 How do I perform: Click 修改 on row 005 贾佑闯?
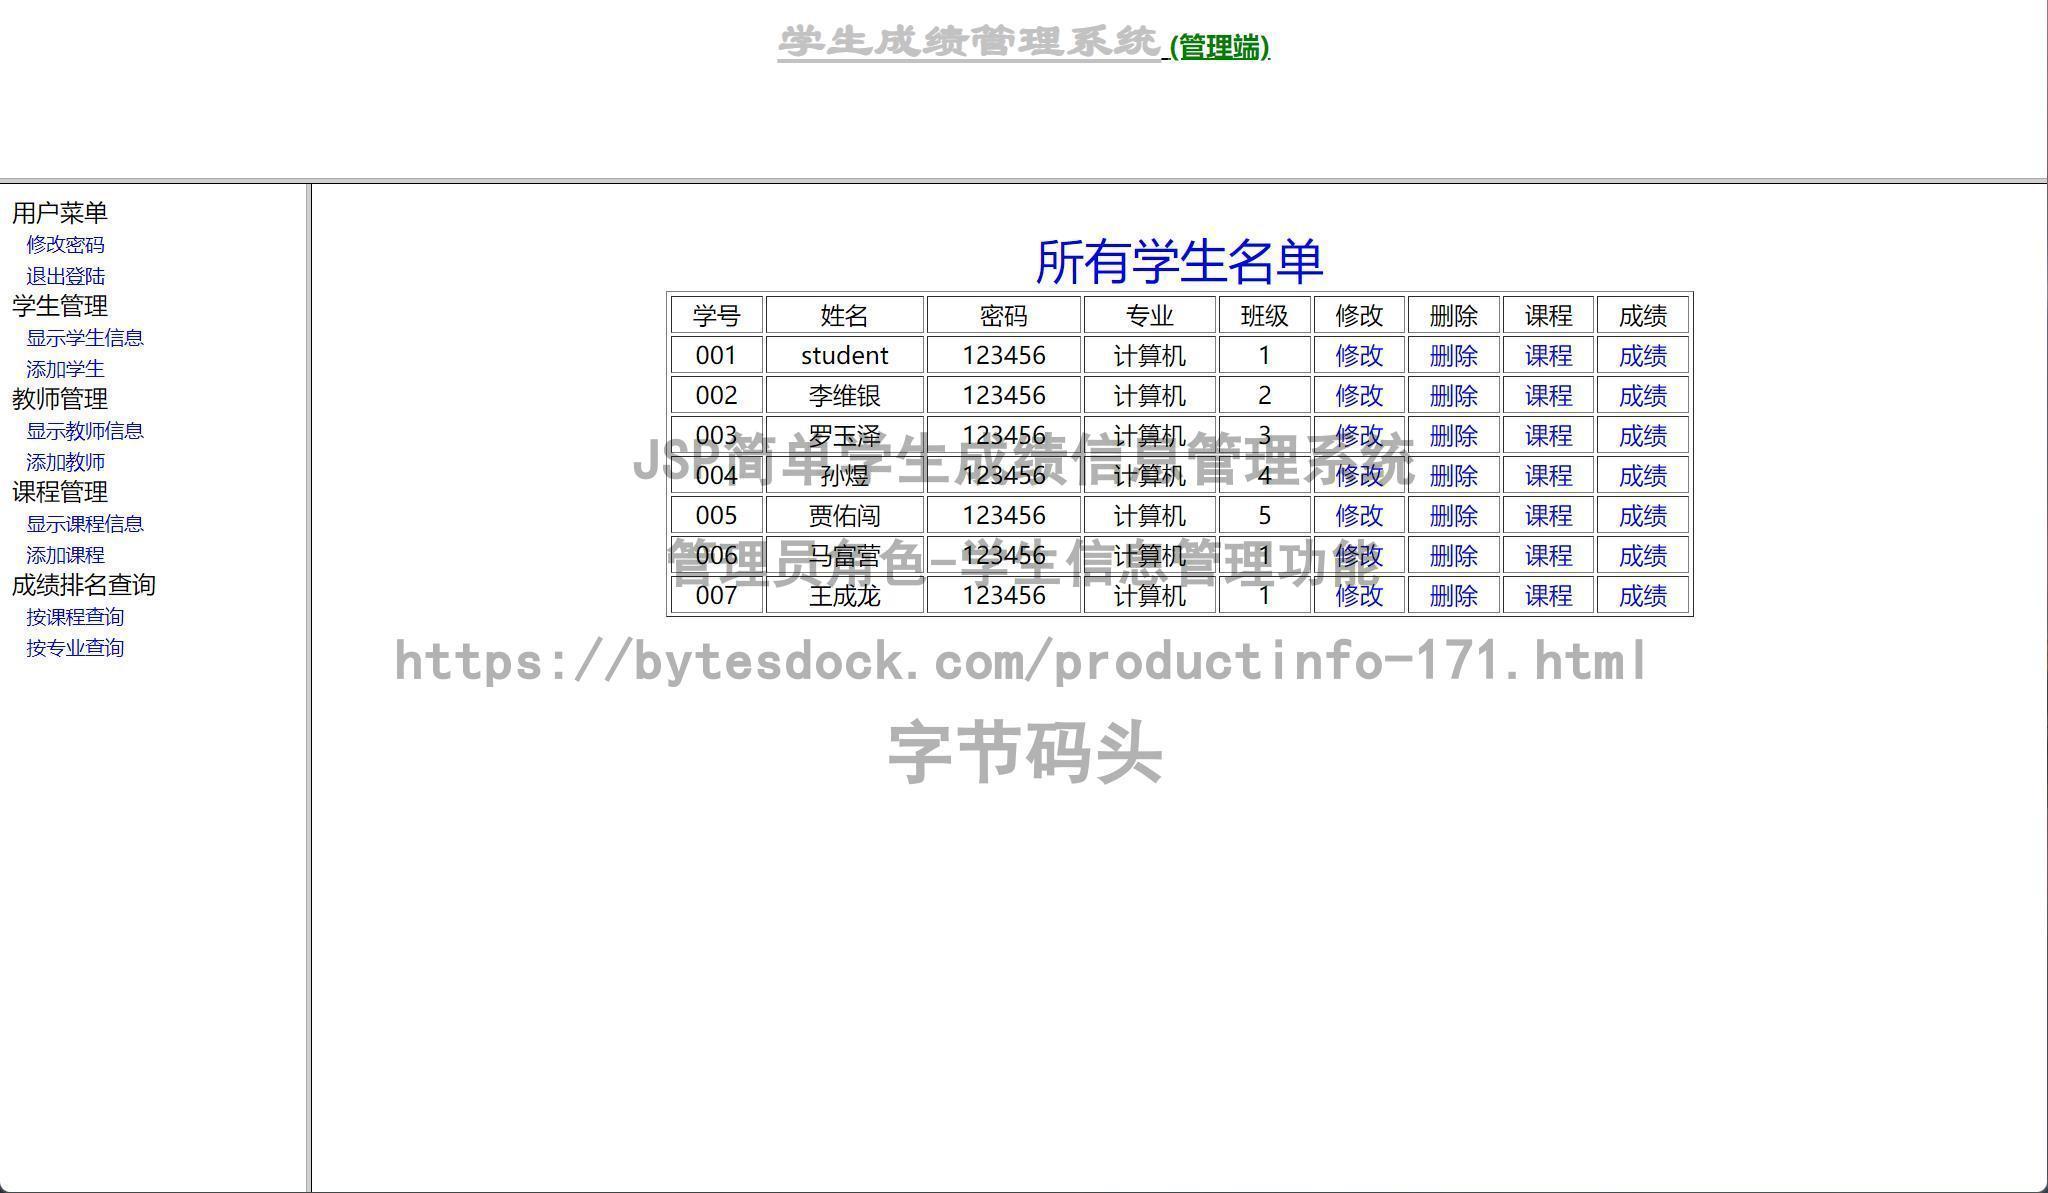pyautogui.click(x=1357, y=516)
